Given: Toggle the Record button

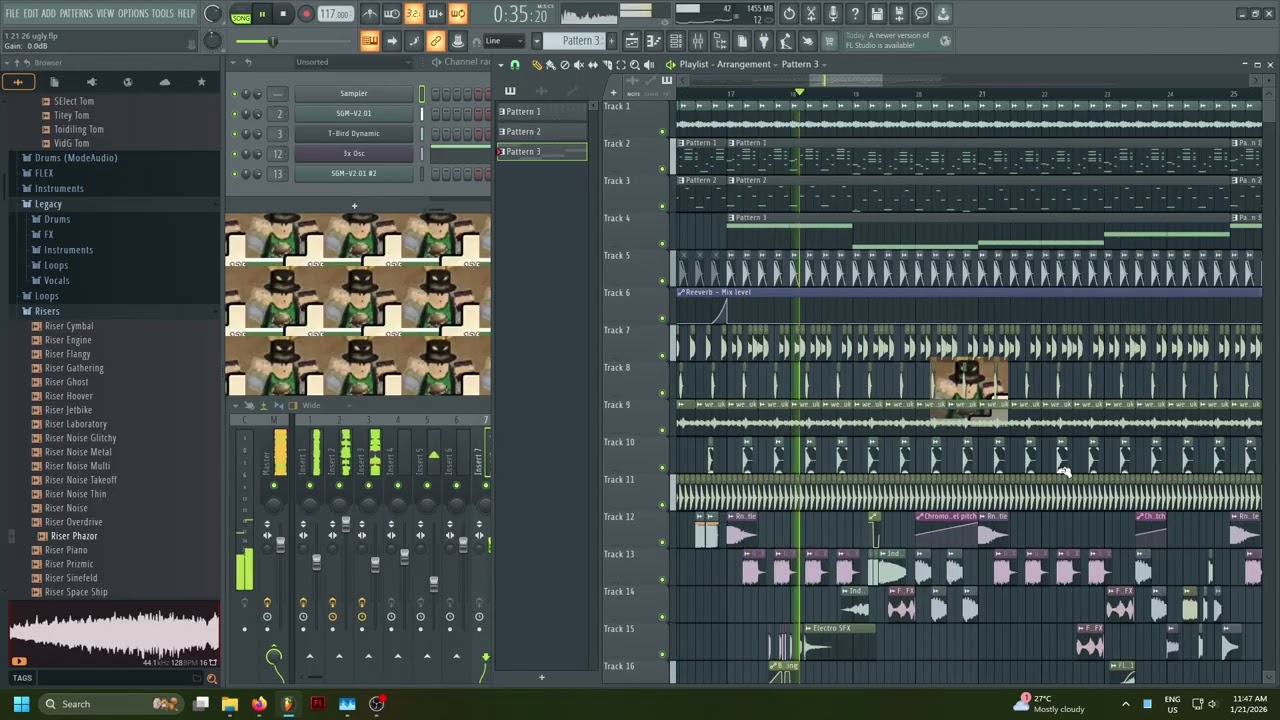Looking at the screenshot, I should 306,14.
